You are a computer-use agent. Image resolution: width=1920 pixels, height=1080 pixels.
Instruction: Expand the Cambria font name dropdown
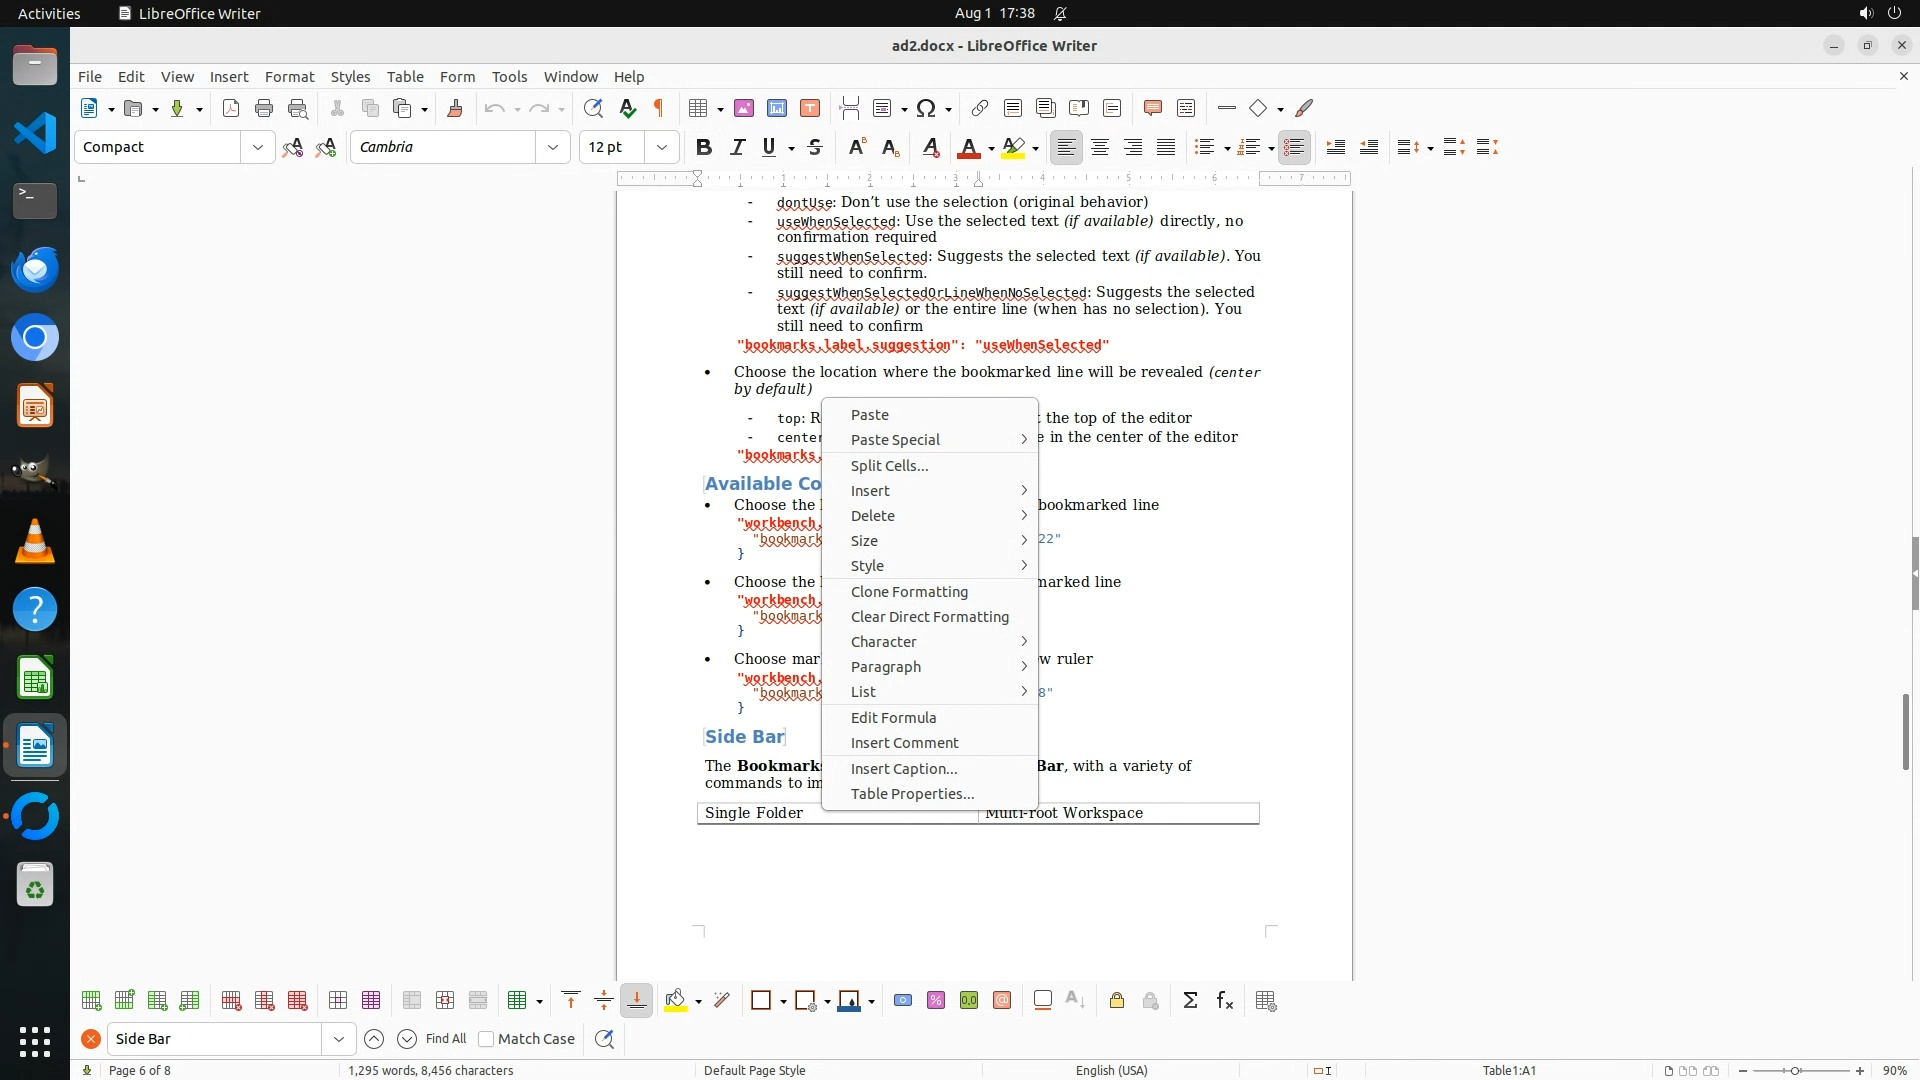[552, 147]
